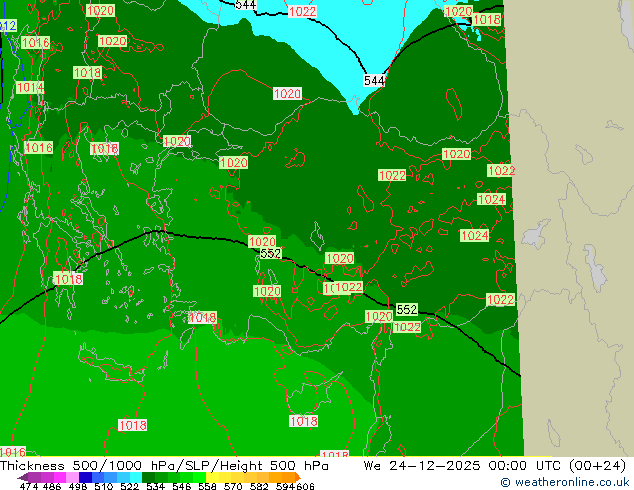Click the 606 legend value

[305, 486]
